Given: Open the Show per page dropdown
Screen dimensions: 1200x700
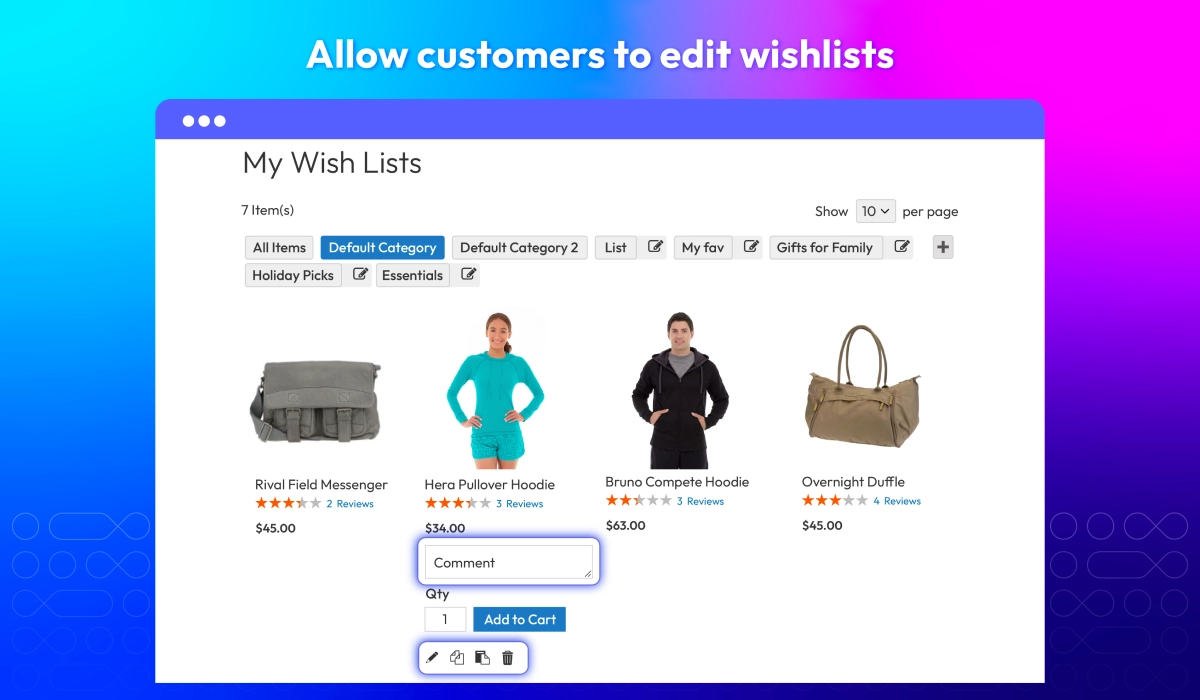Looking at the screenshot, I should coord(876,211).
